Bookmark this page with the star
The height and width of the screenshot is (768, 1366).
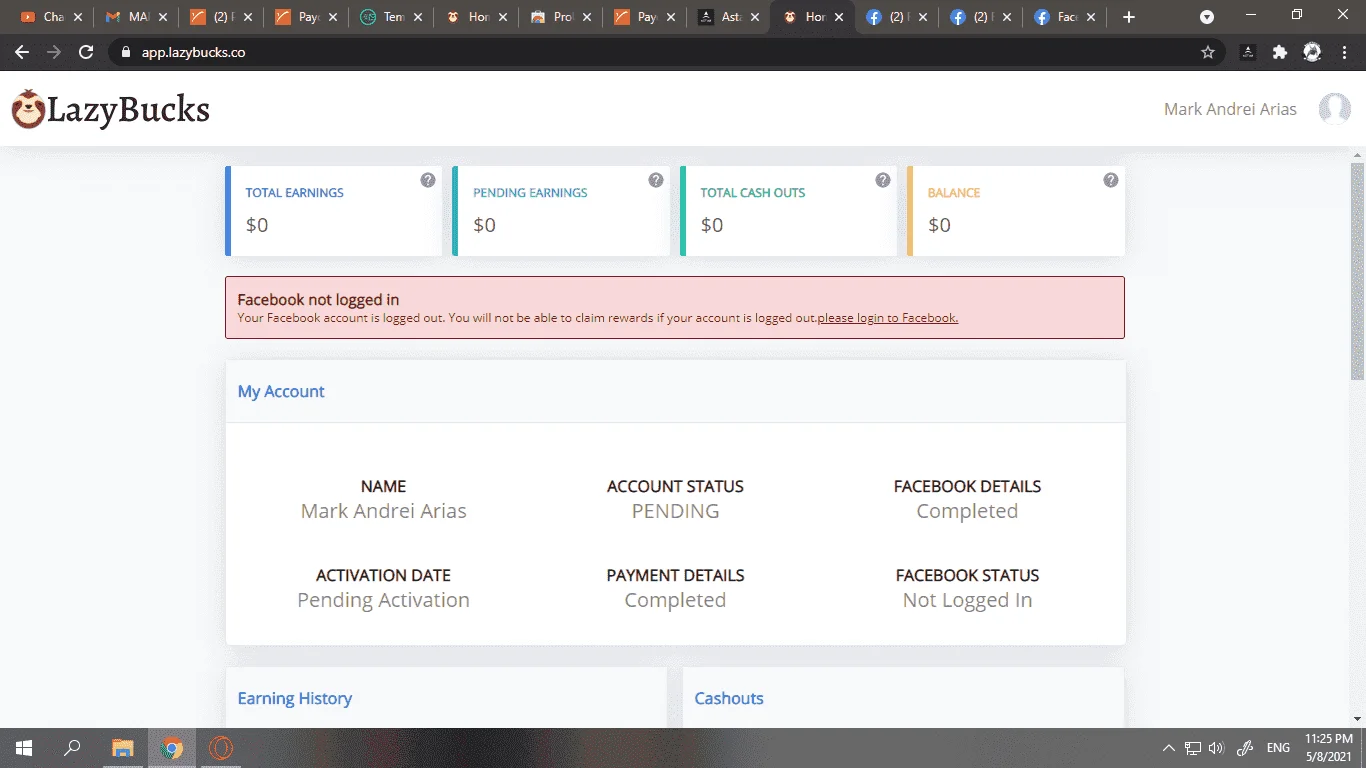(1208, 52)
